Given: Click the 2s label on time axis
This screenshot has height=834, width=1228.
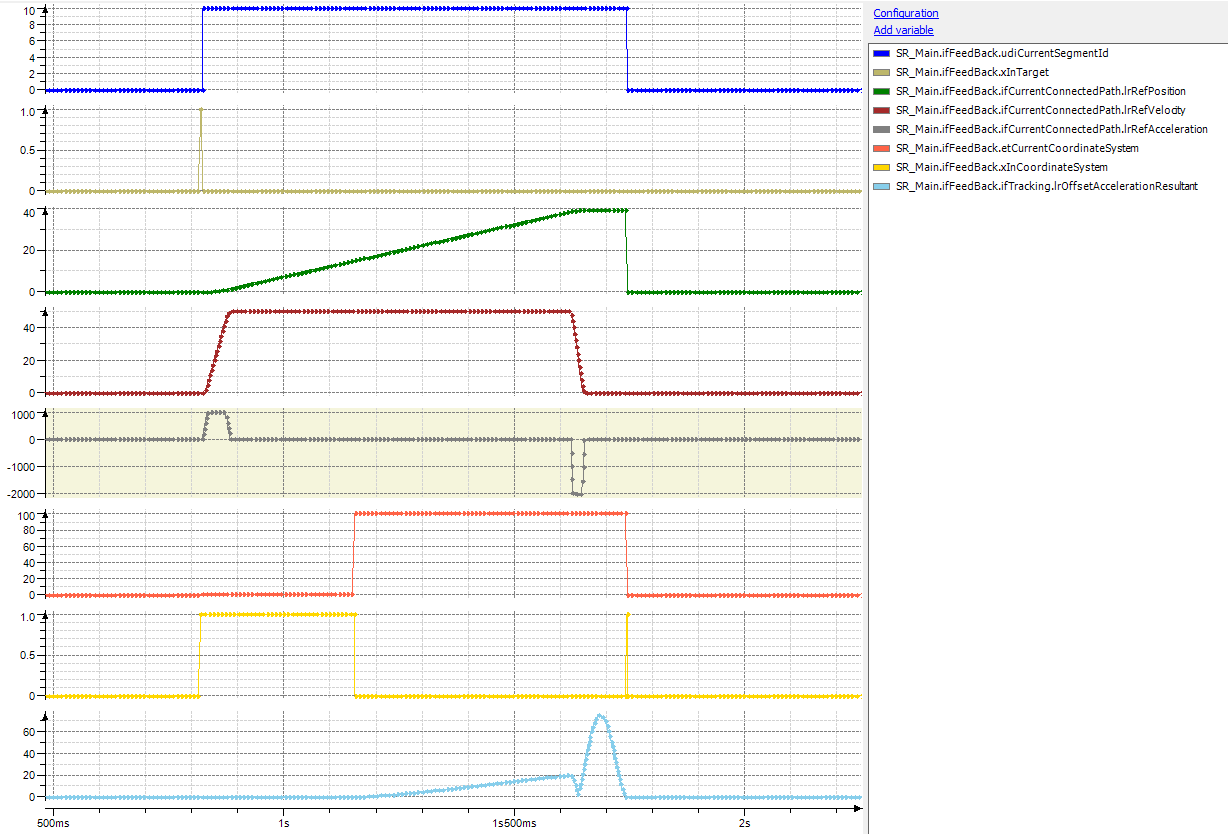Looking at the screenshot, I should click(744, 822).
